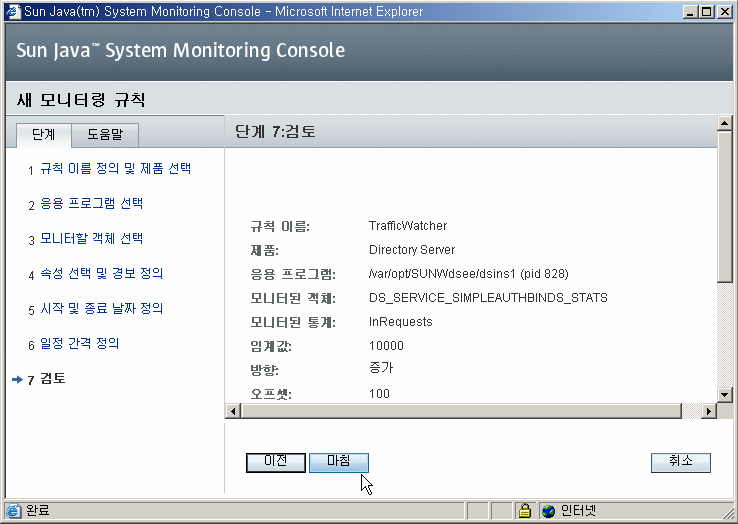Maximize the Internet Explorer window
Screen dimensions: 738x524
pyautogui.click(x=706, y=12)
